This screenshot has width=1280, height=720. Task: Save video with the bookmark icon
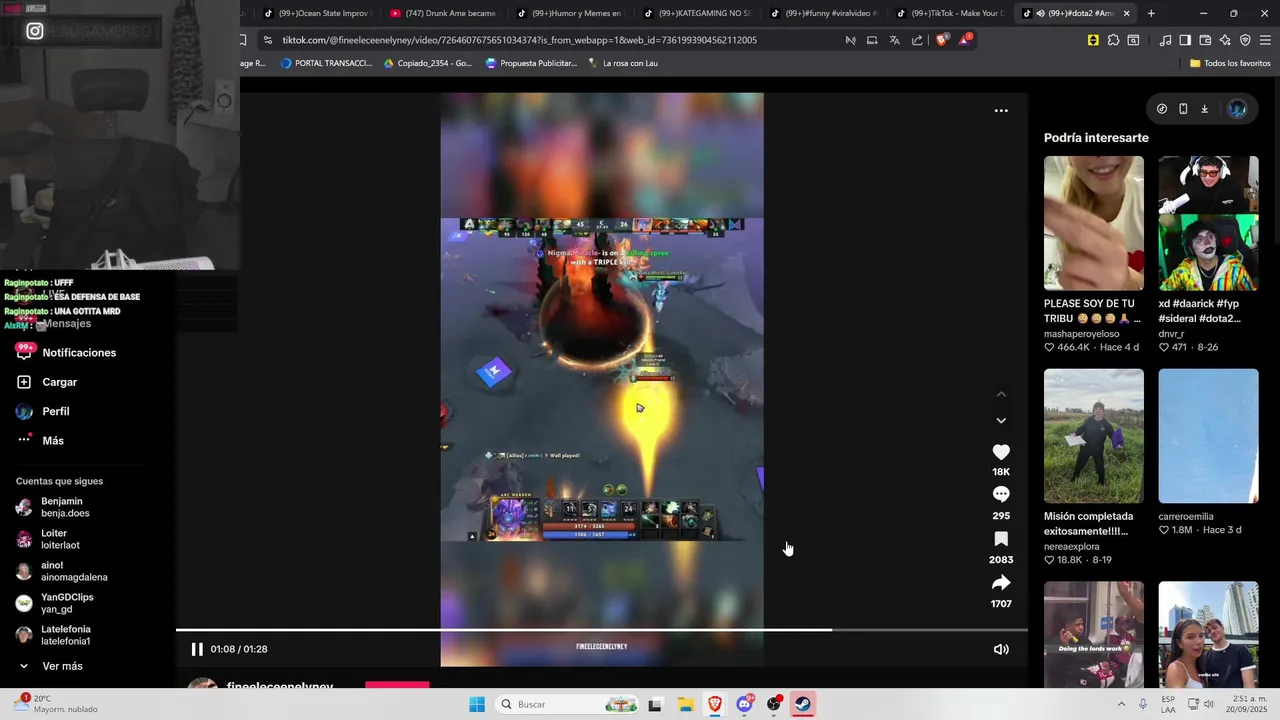click(x=1001, y=539)
